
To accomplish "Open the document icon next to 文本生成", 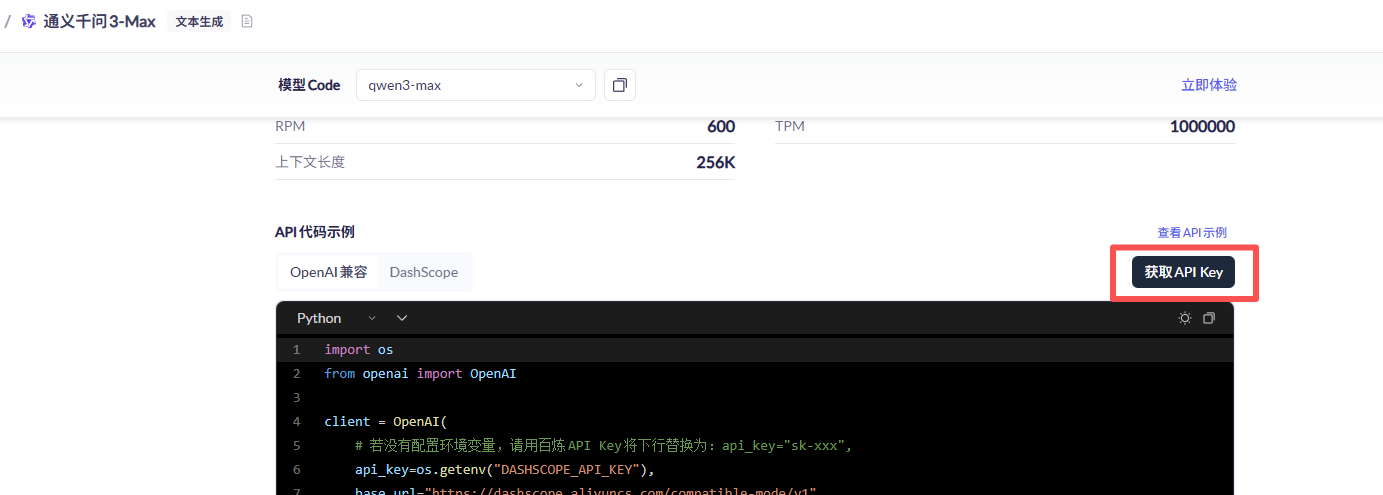I will click(247, 21).
